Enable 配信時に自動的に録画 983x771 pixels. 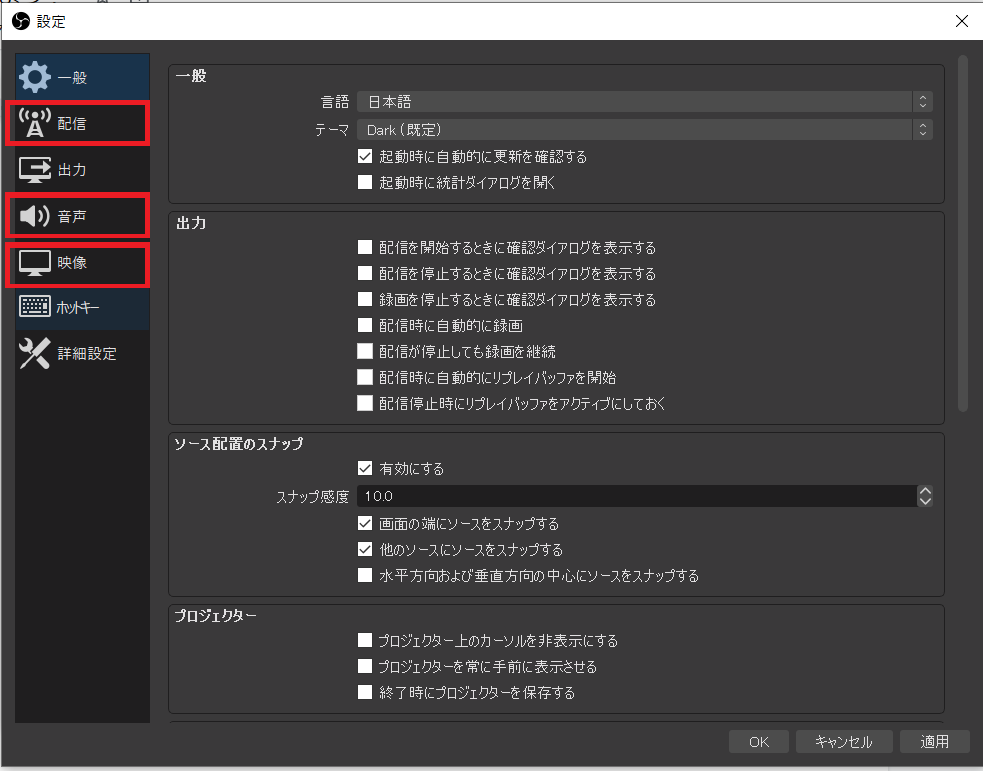(x=365, y=325)
